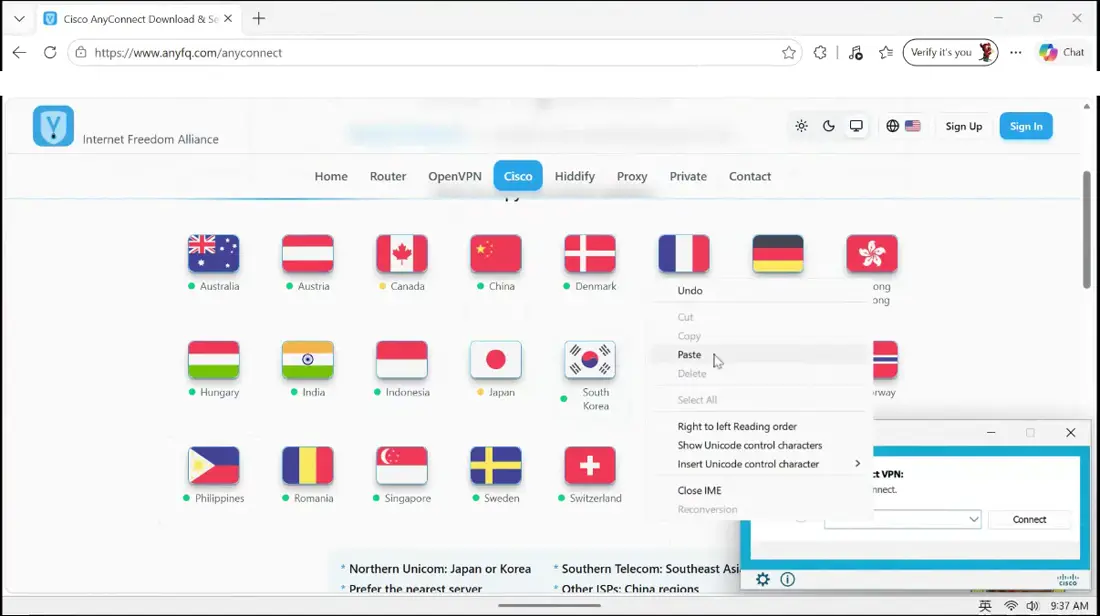Click the Sign Up link

coord(963,126)
